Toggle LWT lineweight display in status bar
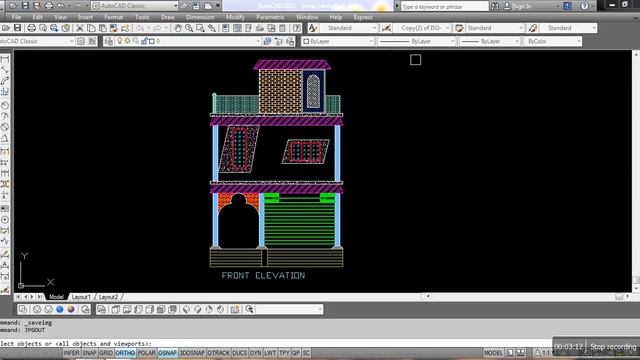Screen dimensions: 640x360 [270, 353]
